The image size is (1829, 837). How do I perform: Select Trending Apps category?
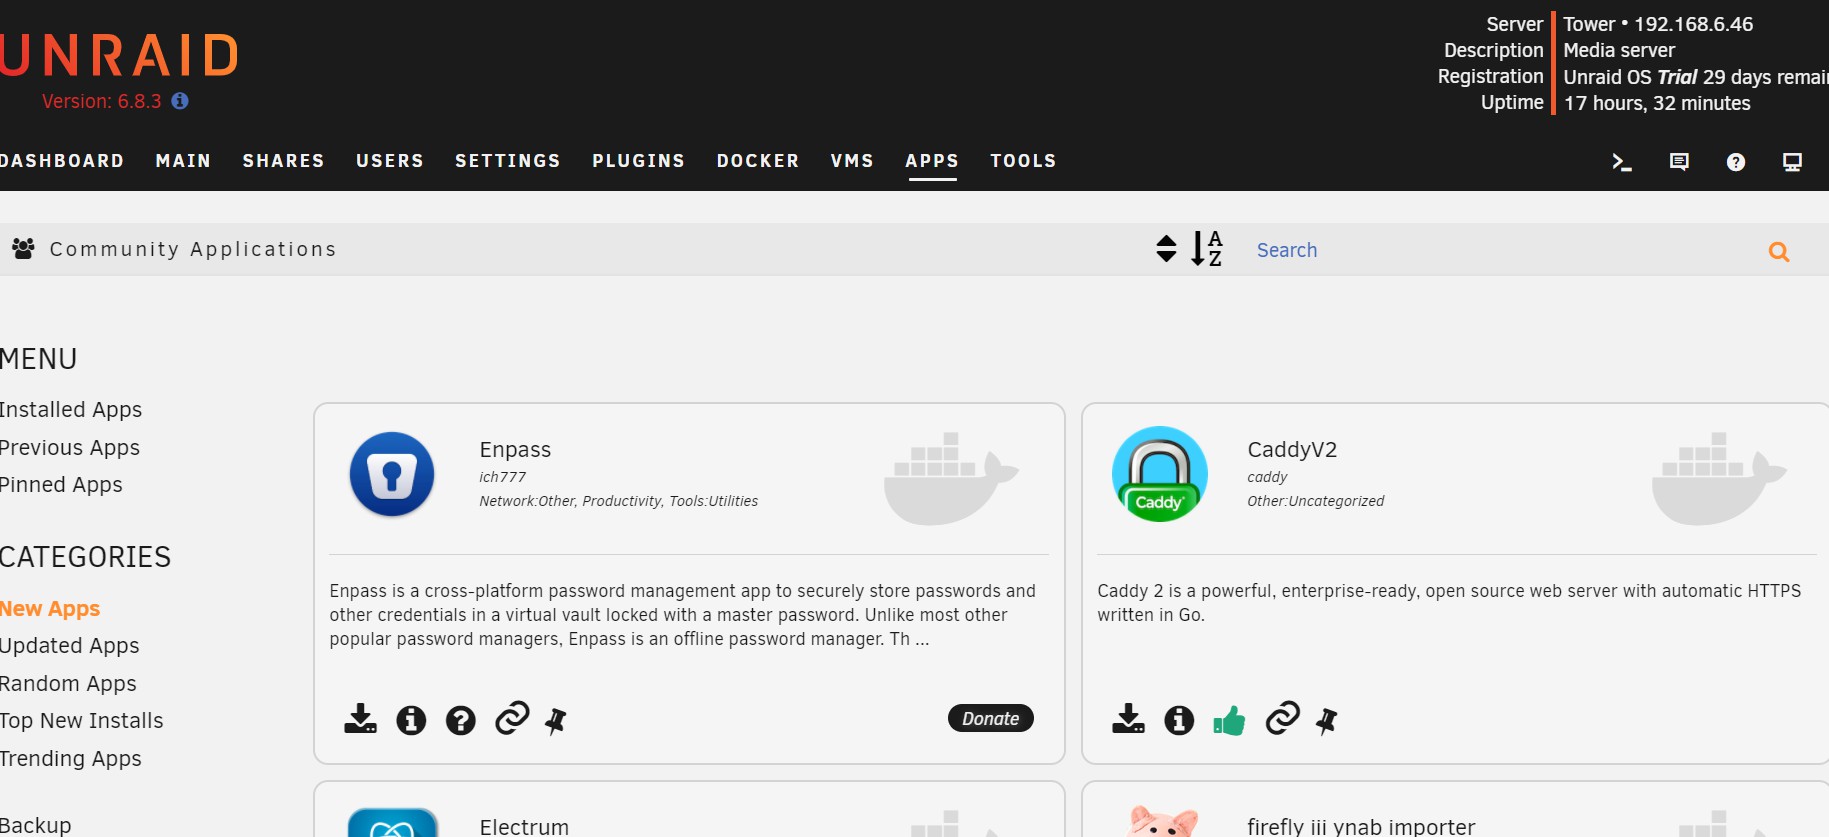tap(71, 758)
